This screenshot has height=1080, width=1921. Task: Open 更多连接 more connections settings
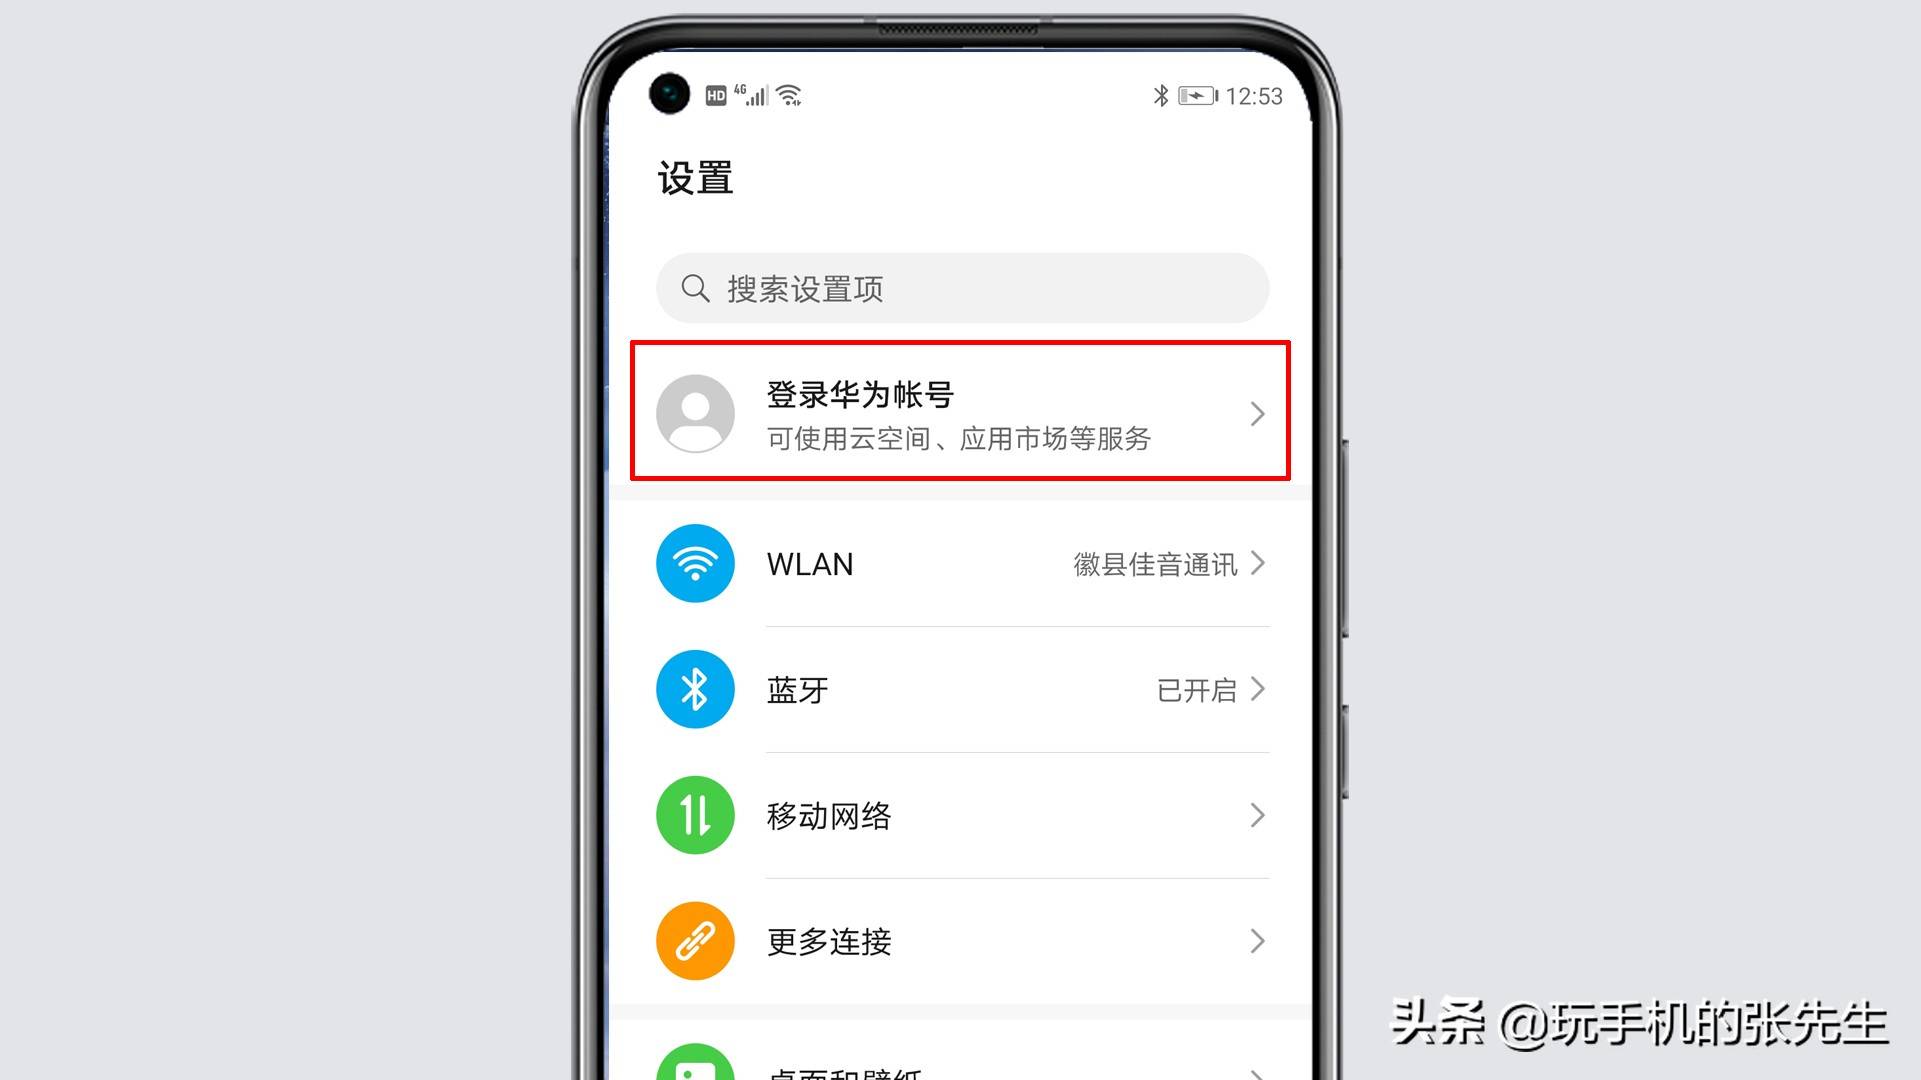[x=960, y=940]
